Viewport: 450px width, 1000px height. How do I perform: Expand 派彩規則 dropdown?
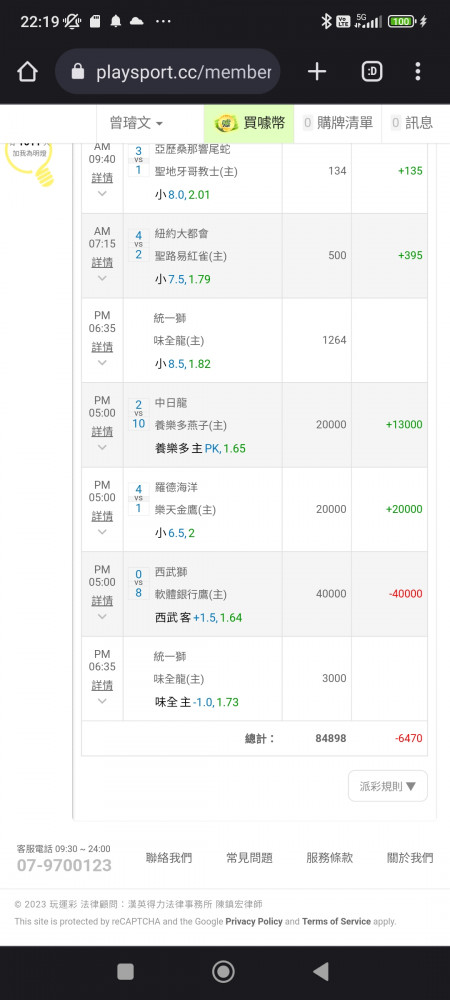(388, 786)
